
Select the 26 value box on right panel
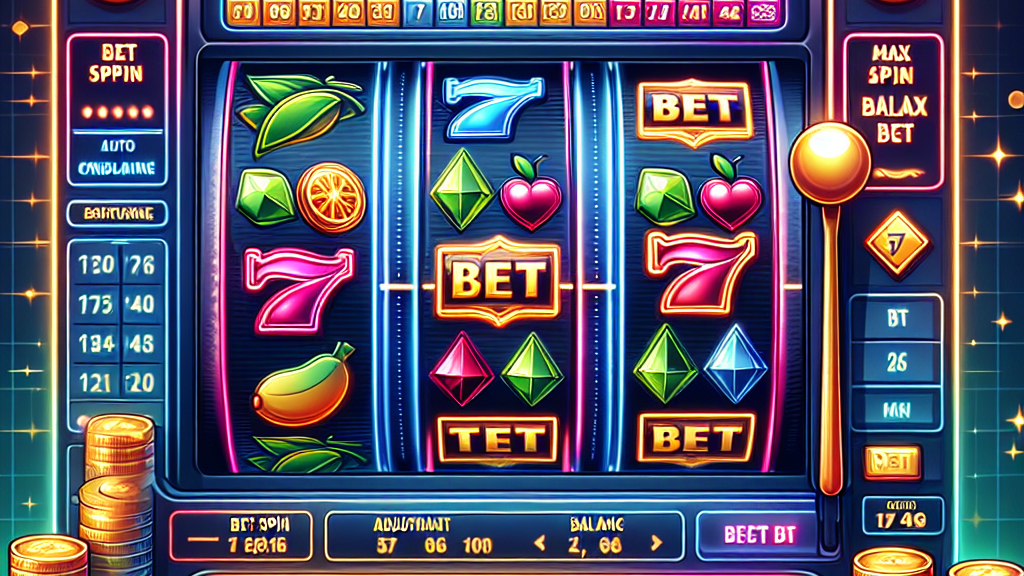pyautogui.click(x=897, y=362)
